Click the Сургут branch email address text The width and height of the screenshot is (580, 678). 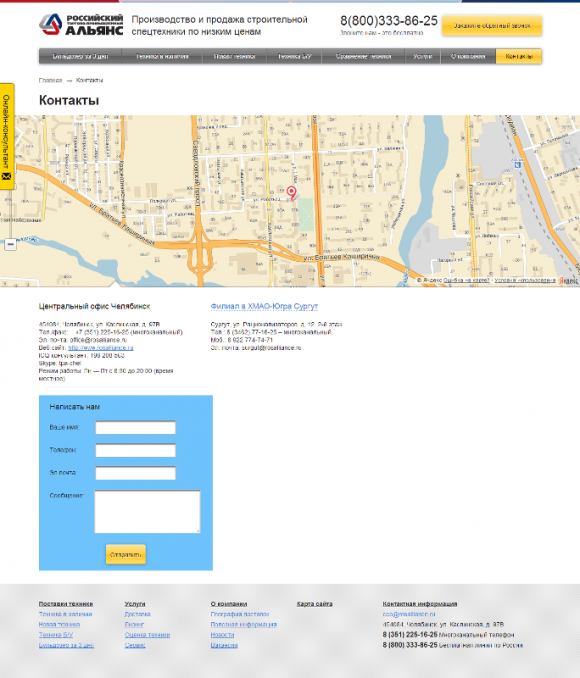271,348
